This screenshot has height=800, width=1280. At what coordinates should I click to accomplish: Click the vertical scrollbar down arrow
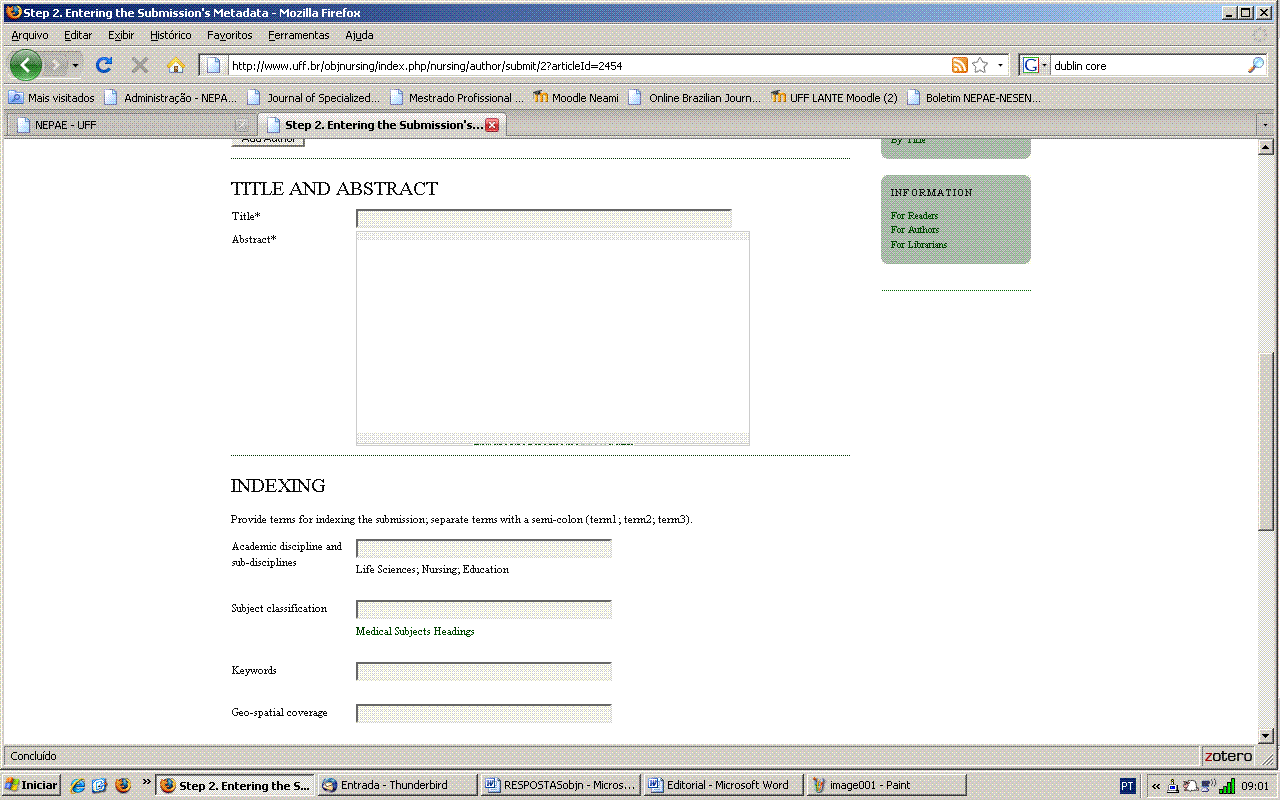1265,736
